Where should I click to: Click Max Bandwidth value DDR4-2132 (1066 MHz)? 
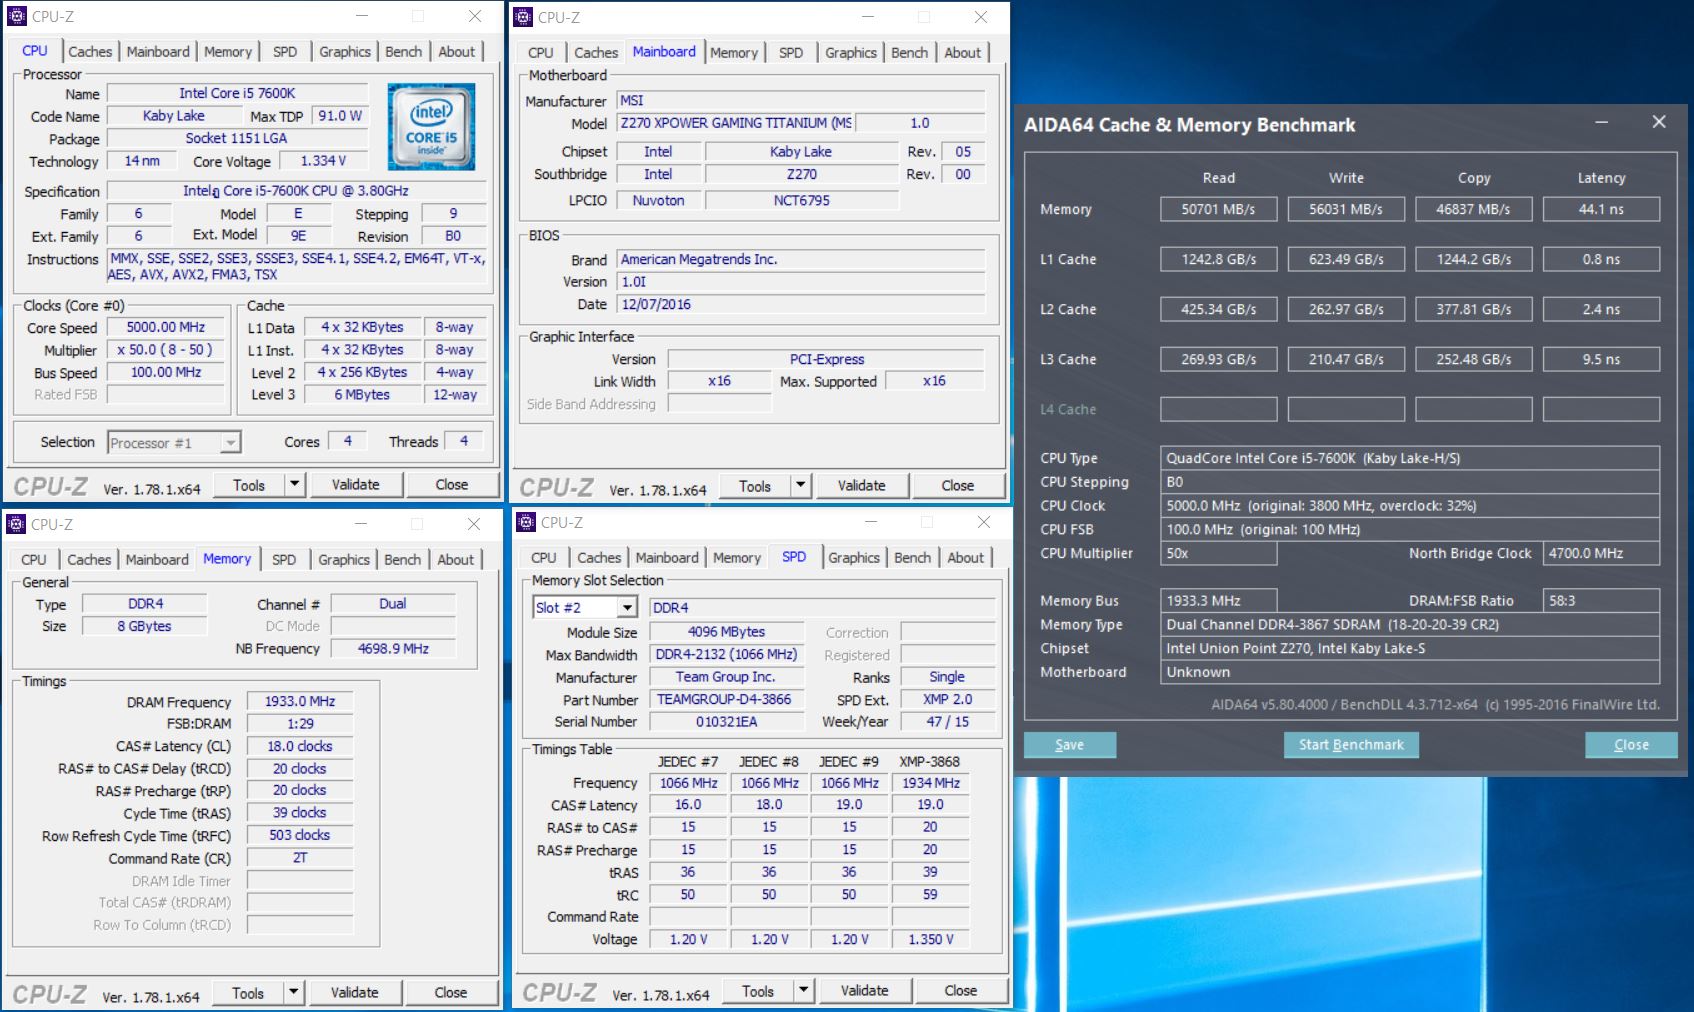(x=726, y=654)
